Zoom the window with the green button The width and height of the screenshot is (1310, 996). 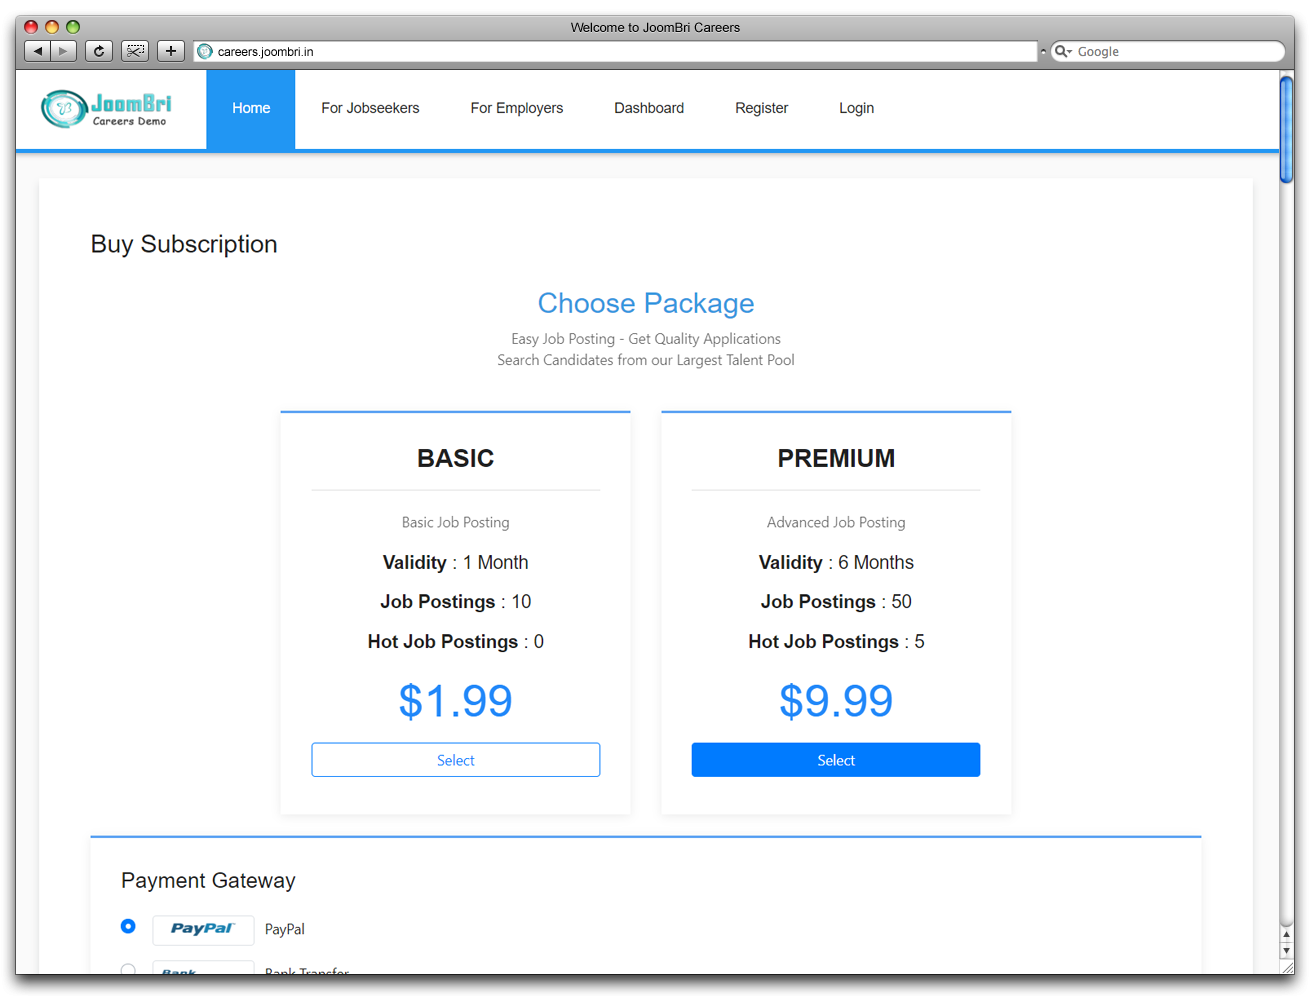(x=73, y=27)
